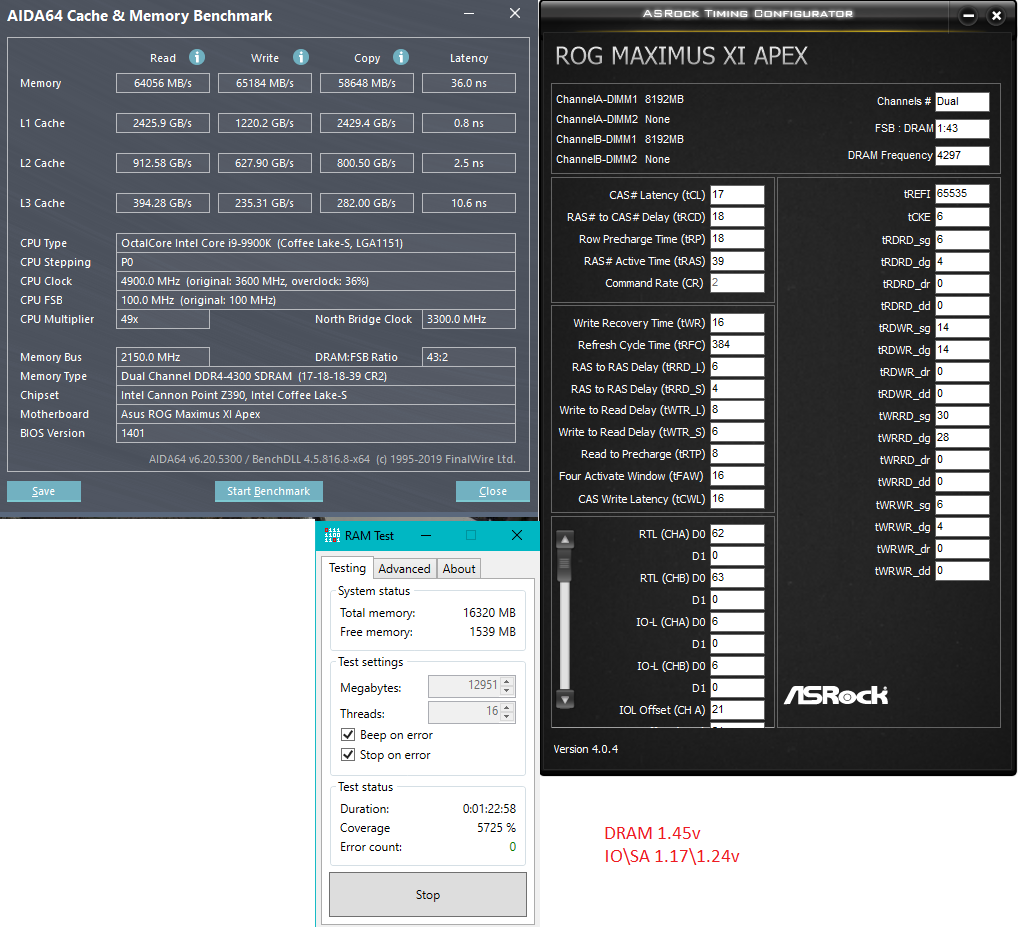Decrease the Megabytes value with down arrow
1018x927 pixels.
coord(507,690)
